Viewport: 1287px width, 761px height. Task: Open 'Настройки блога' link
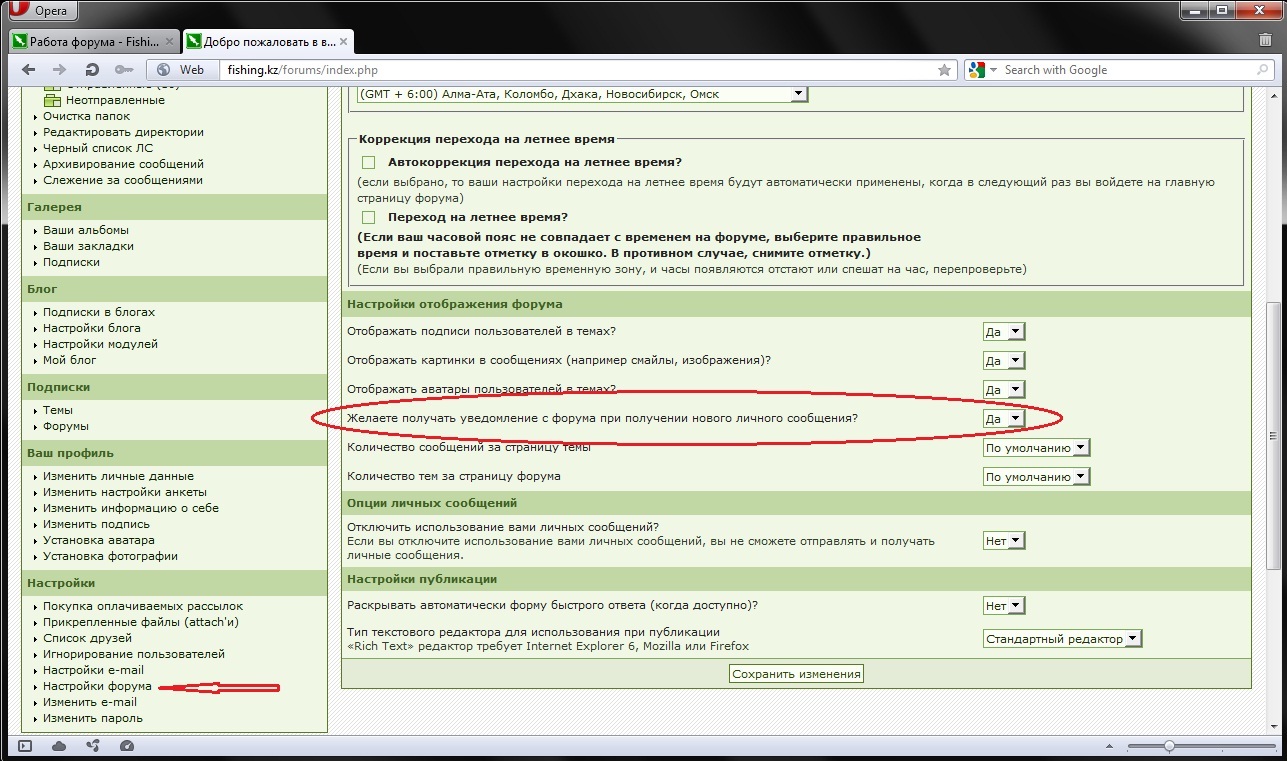pyautogui.click(x=92, y=328)
